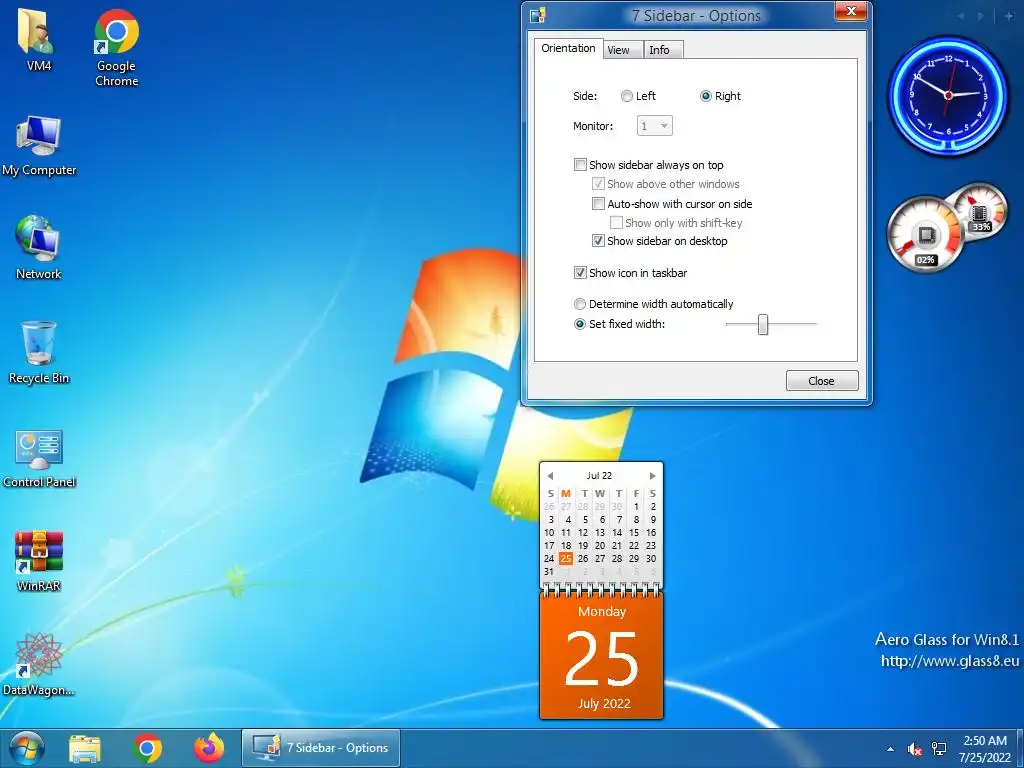Click the network tray icon
Screen dimensions: 1024x768
[939, 748]
